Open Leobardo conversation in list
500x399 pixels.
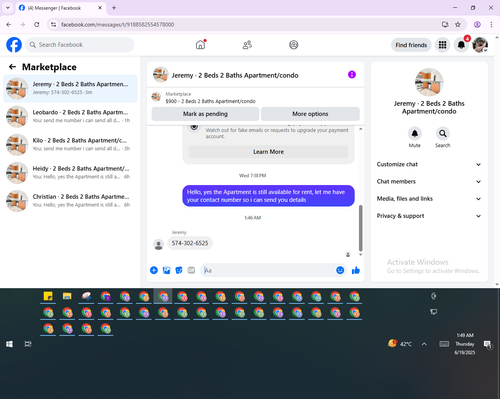click(x=70, y=117)
